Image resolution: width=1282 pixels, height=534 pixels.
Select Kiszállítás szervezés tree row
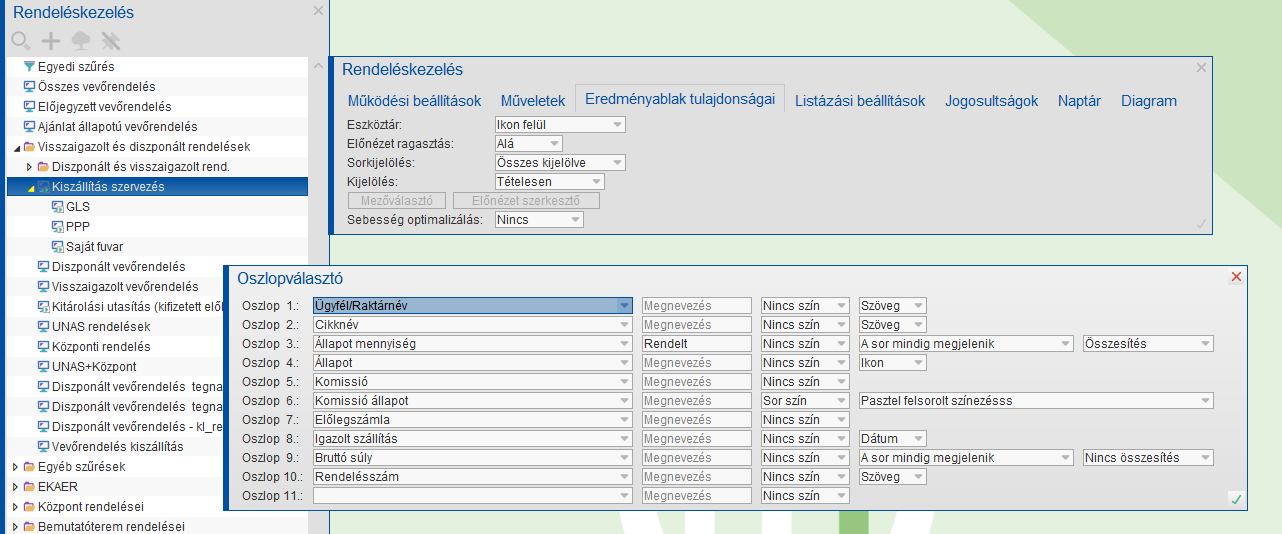(157, 187)
